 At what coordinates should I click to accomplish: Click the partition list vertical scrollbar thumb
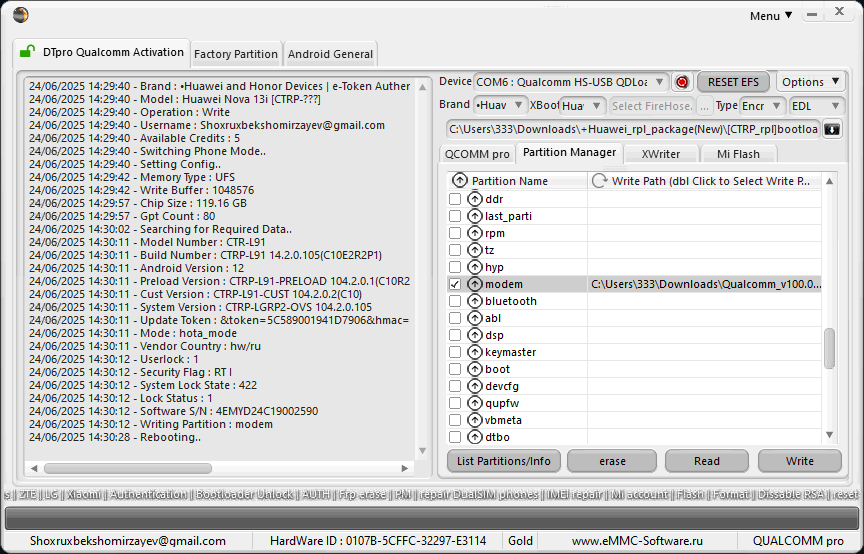click(x=829, y=348)
